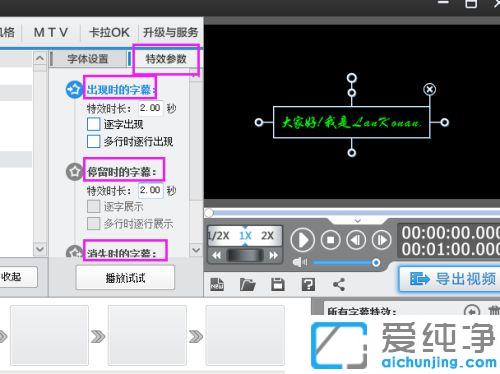This screenshot has width=500, height=374.
Task: Click the 播放试试 button
Action: pyautogui.click(x=125, y=278)
